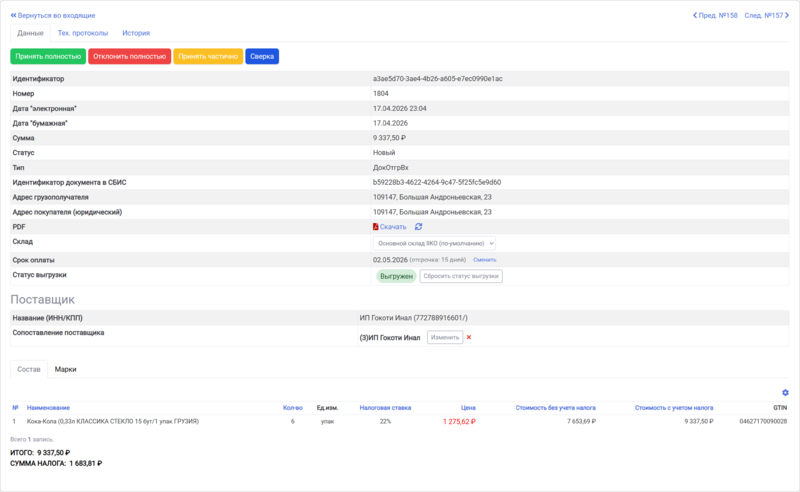This screenshot has width=800, height=492.
Task: Click the Выгружен status badge
Action: coord(396,276)
